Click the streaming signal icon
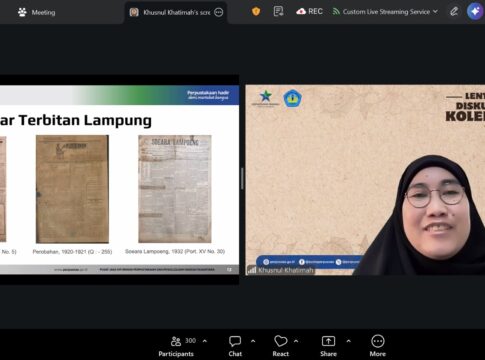This screenshot has height=360, width=485. 336,12
